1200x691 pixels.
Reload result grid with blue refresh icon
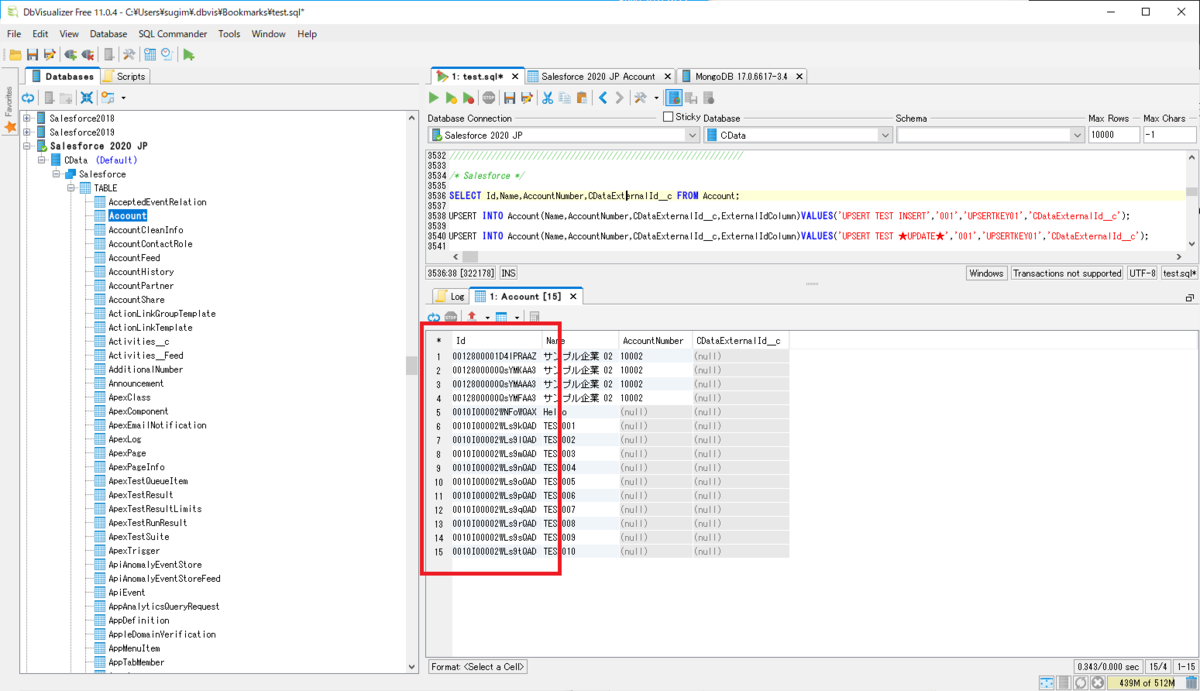click(434, 317)
